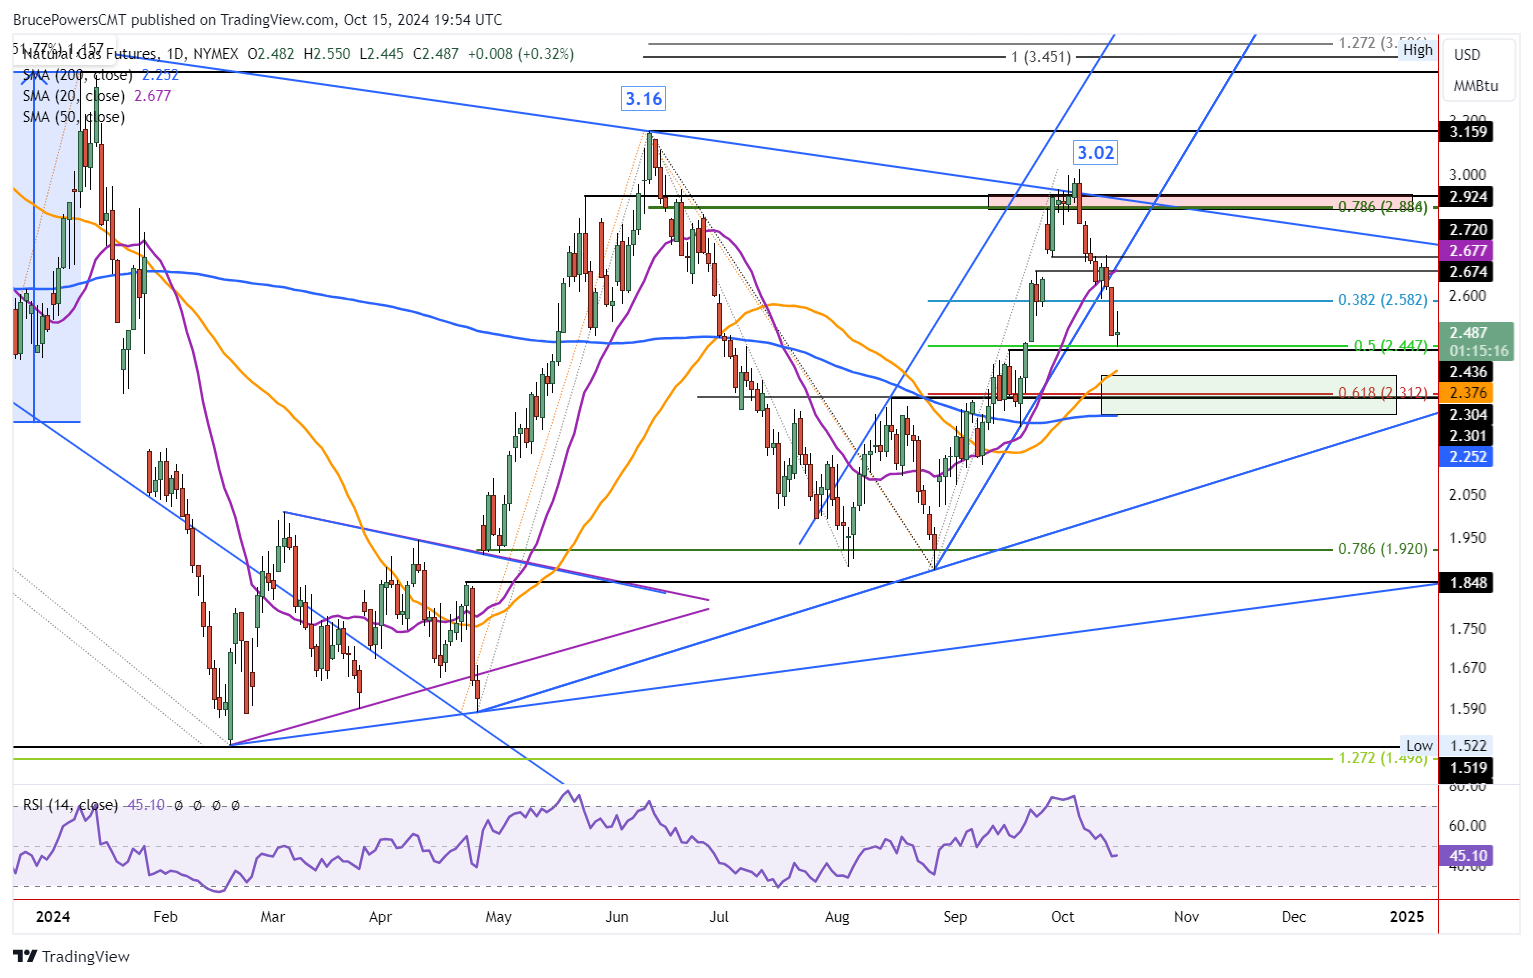This screenshot has width=1533, height=978.
Task: Click the Feb label on time axis
Action: [x=165, y=916]
